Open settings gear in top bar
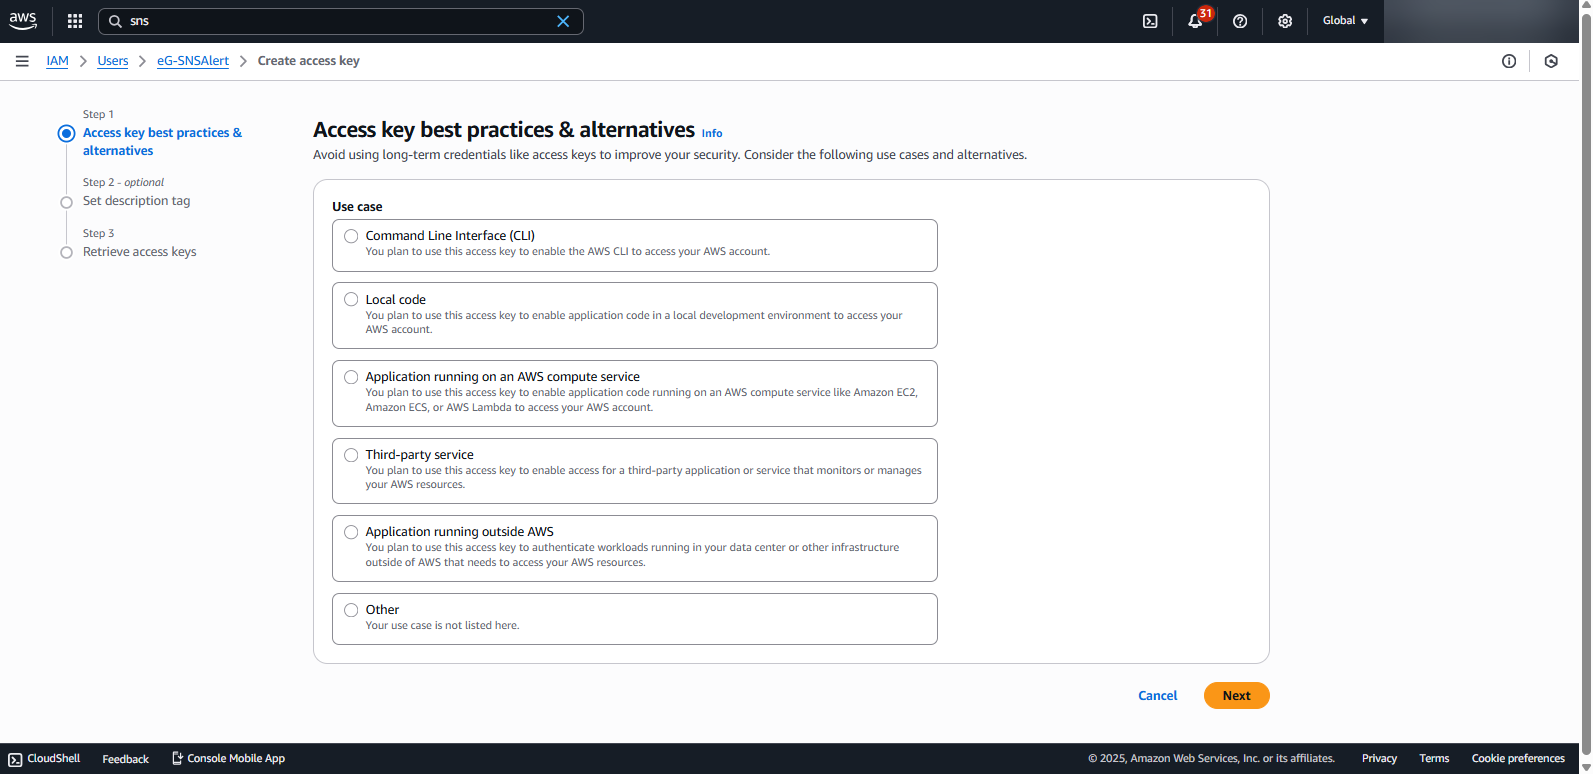This screenshot has height=774, width=1593. (1285, 21)
